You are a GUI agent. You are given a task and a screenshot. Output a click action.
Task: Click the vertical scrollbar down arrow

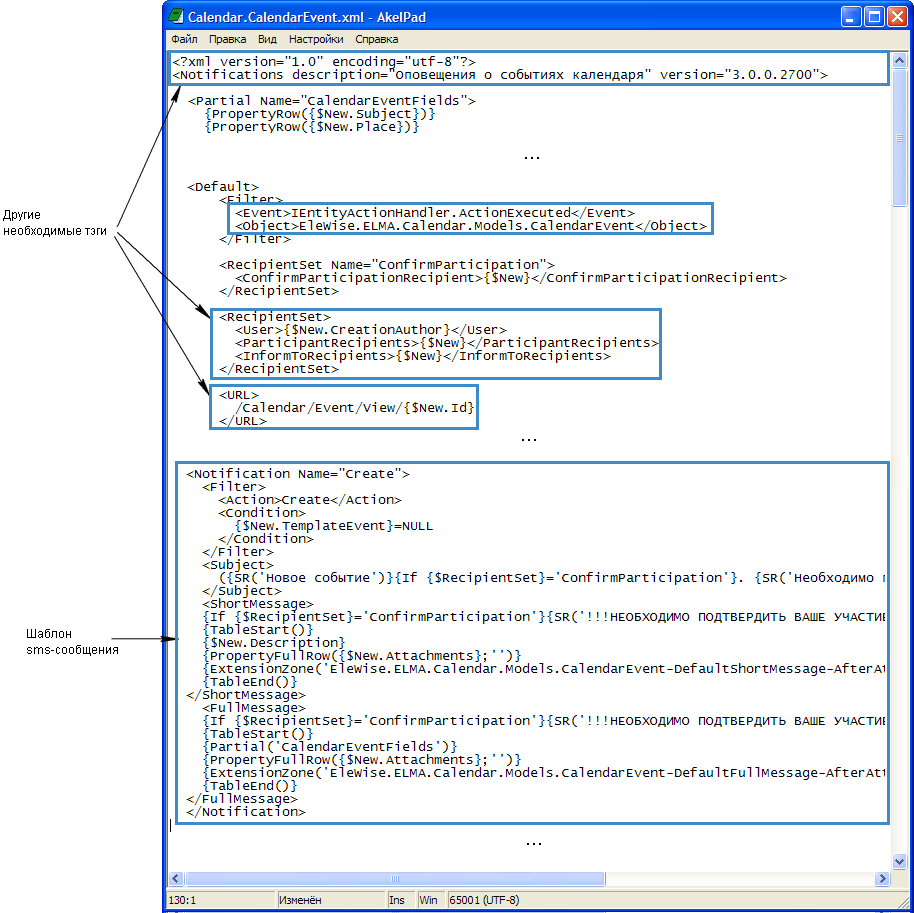pyautogui.click(x=900, y=861)
